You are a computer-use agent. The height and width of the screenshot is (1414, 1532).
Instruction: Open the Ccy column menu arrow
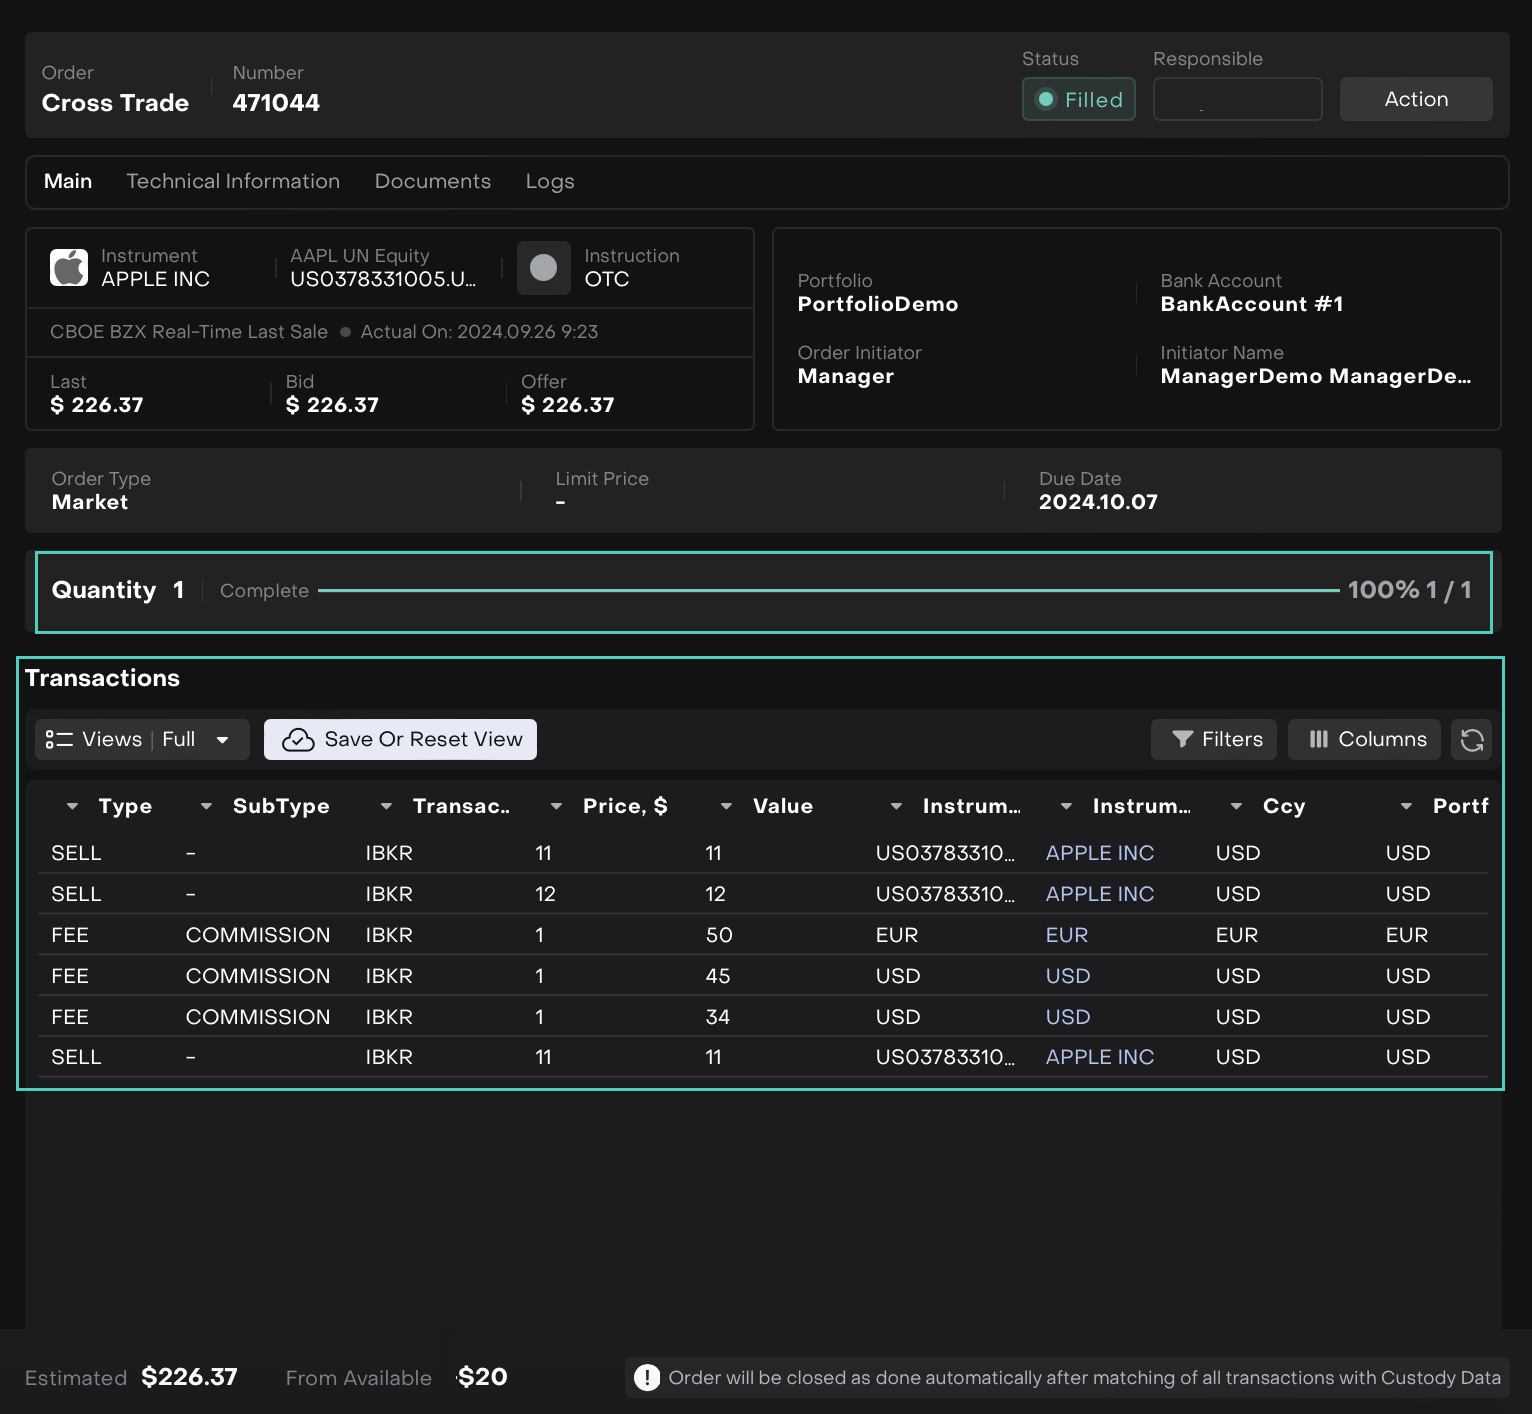pyautogui.click(x=1236, y=806)
